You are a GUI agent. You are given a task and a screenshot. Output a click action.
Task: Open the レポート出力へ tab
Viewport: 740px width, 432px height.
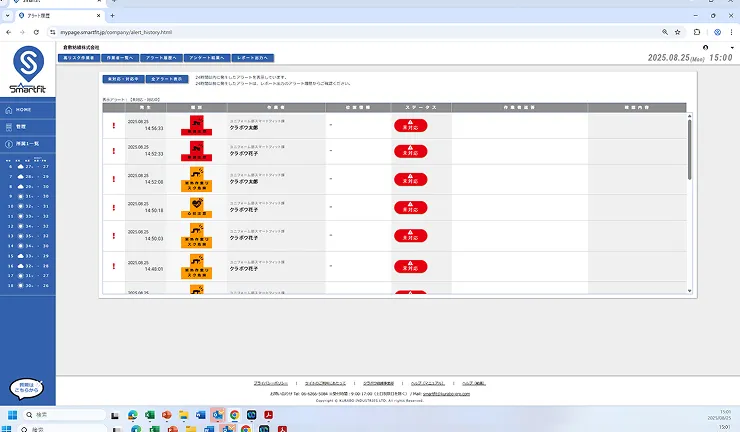[252, 58]
